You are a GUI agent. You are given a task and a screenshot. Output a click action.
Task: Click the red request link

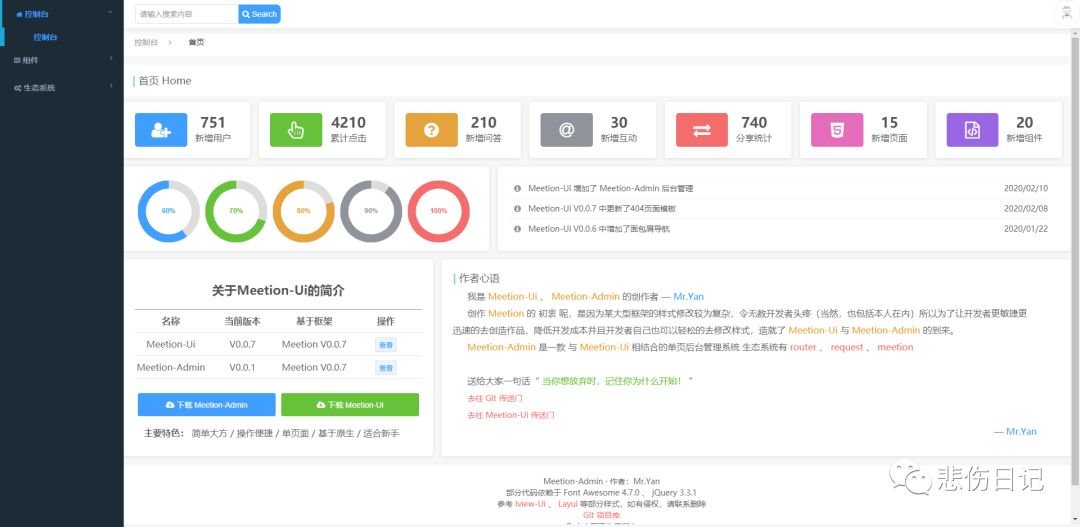[847, 347]
